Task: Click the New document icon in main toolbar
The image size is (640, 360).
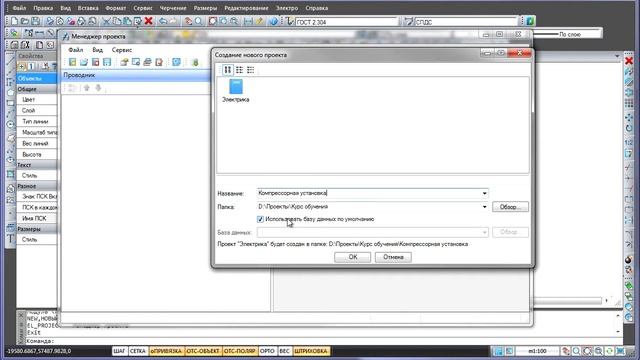Action: pyautogui.click(x=14, y=21)
